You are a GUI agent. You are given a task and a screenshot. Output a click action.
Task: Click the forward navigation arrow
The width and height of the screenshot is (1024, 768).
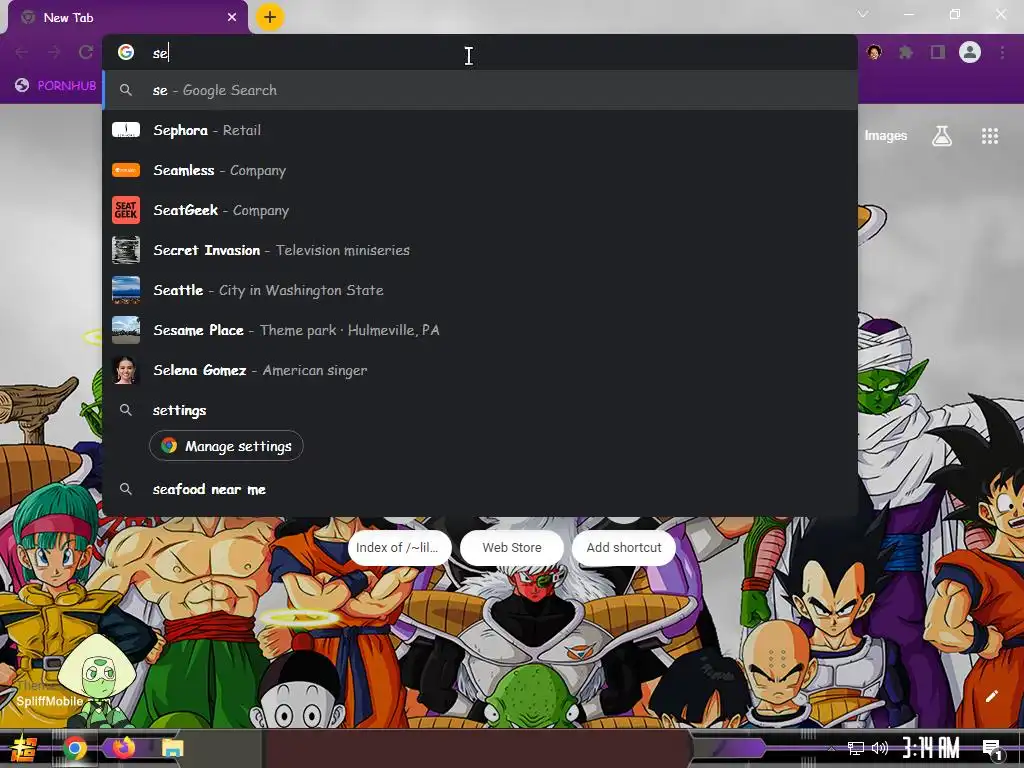click(54, 52)
